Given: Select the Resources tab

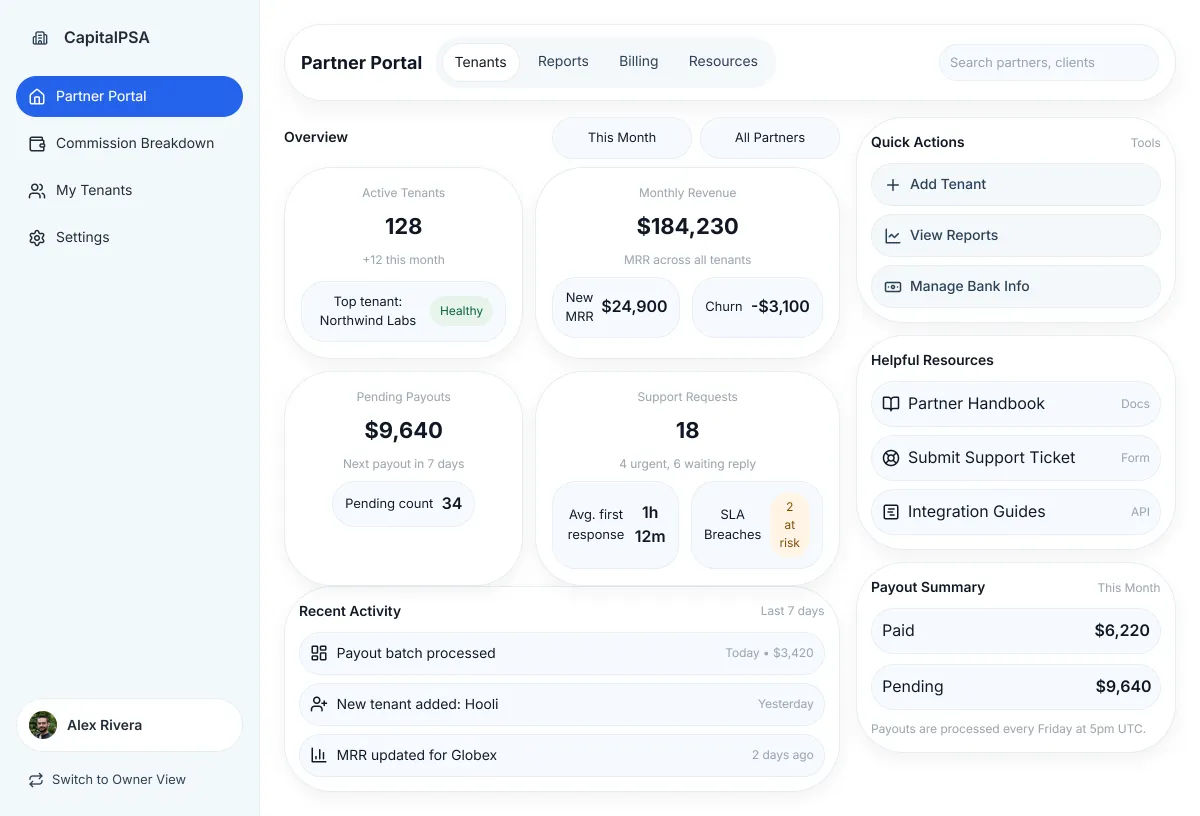Looking at the screenshot, I should (723, 61).
